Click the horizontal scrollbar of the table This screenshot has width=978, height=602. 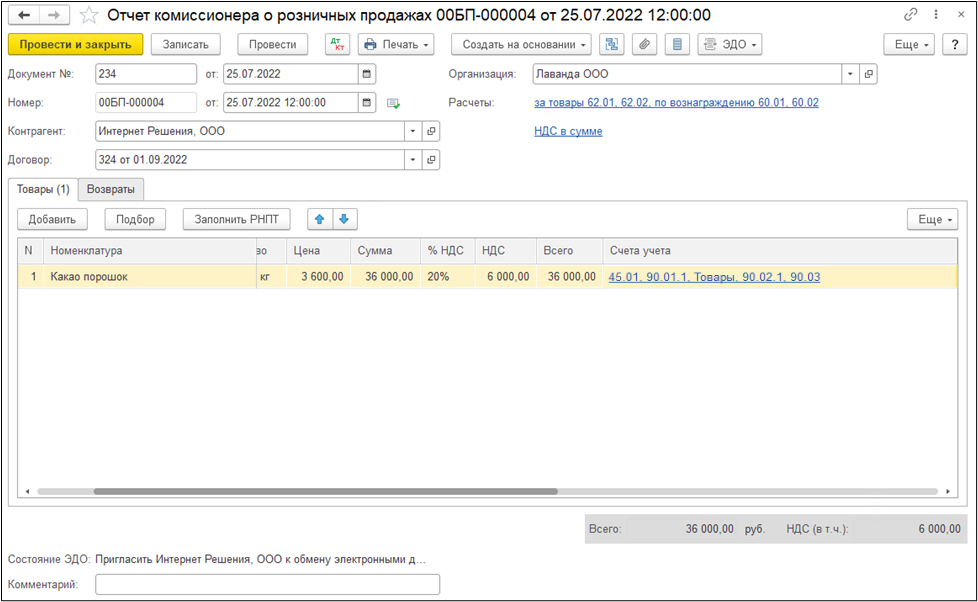tap(326, 492)
